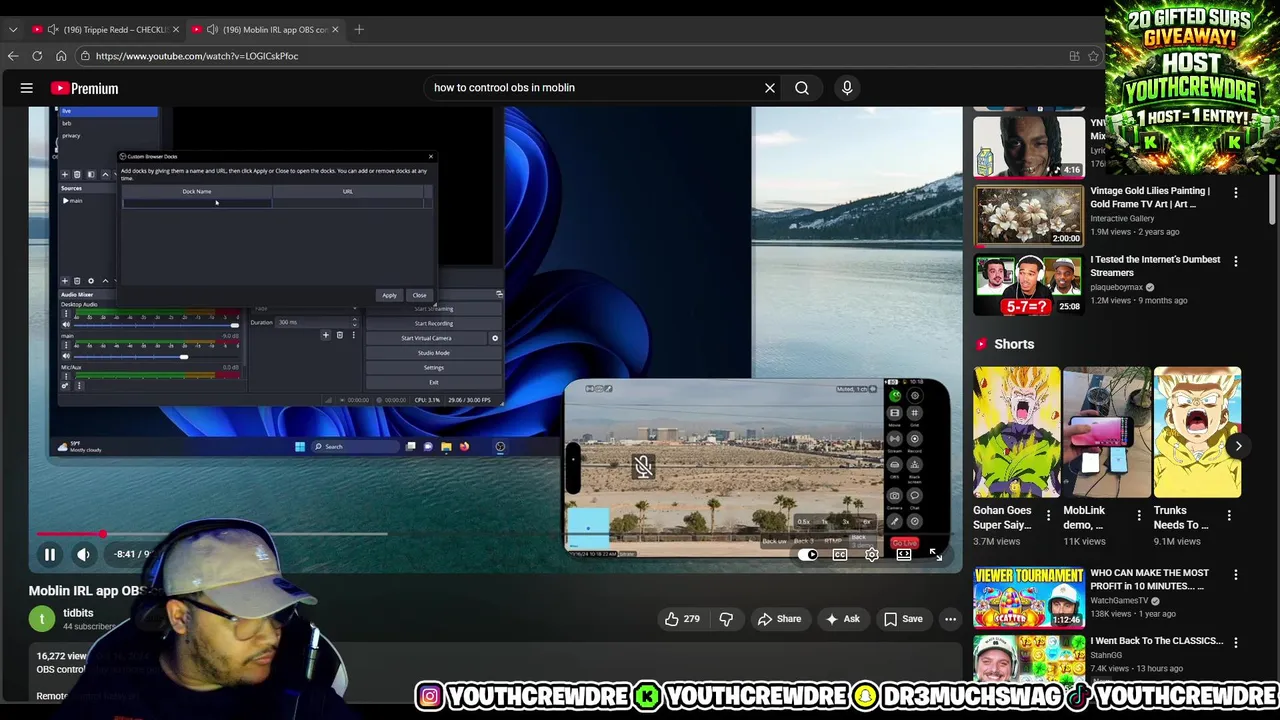Open options menu for Gohan Super Saiyan short
Image resolution: width=1280 pixels, height=720 pixels.
click(1048, 516)
